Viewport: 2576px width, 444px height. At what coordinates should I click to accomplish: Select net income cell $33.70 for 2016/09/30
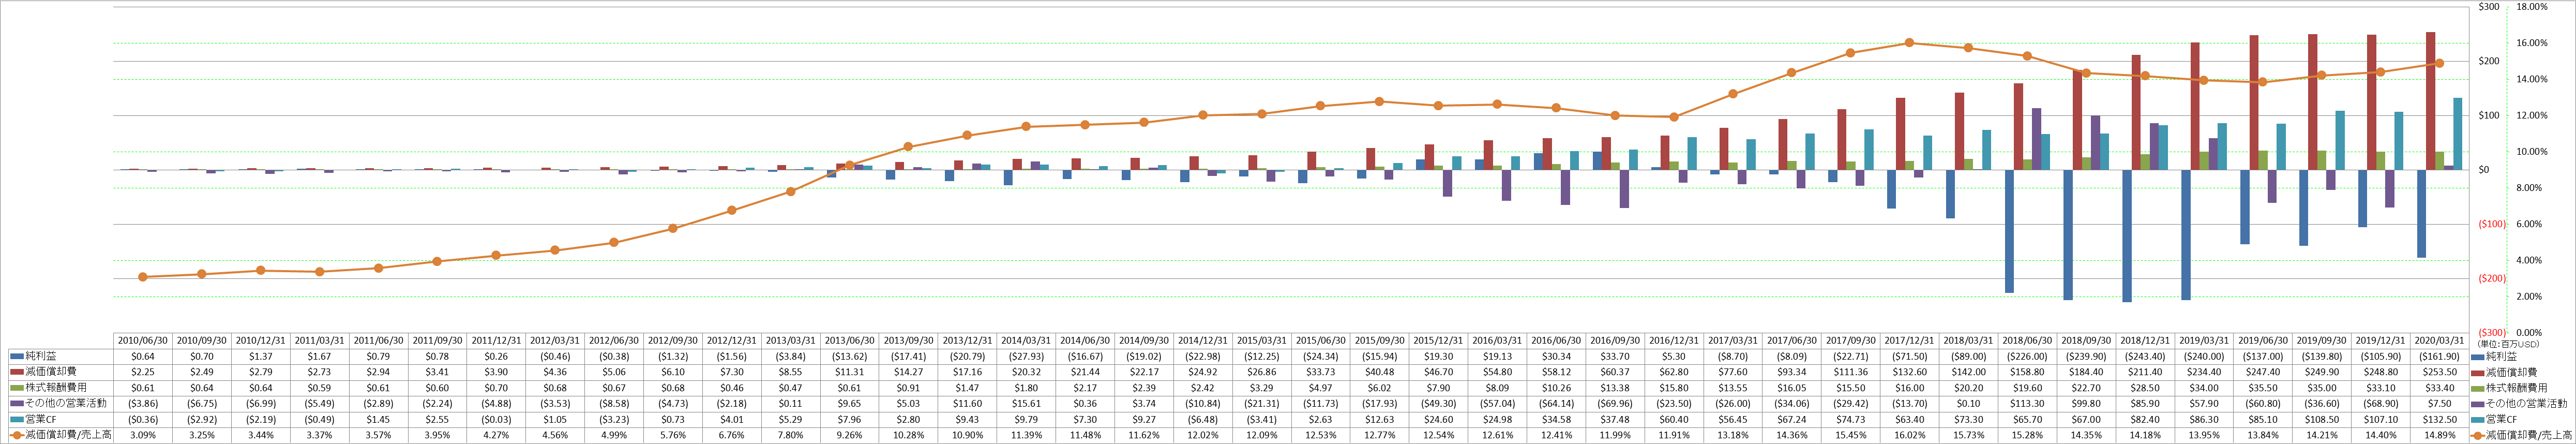pos(1615,356)
